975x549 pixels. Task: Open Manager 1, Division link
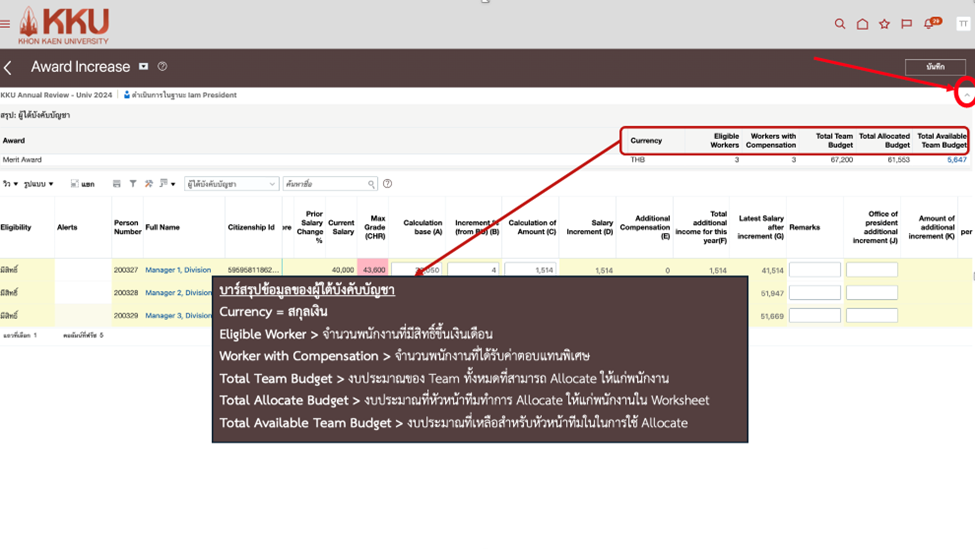pyautogui.click(x=178, y=270)
